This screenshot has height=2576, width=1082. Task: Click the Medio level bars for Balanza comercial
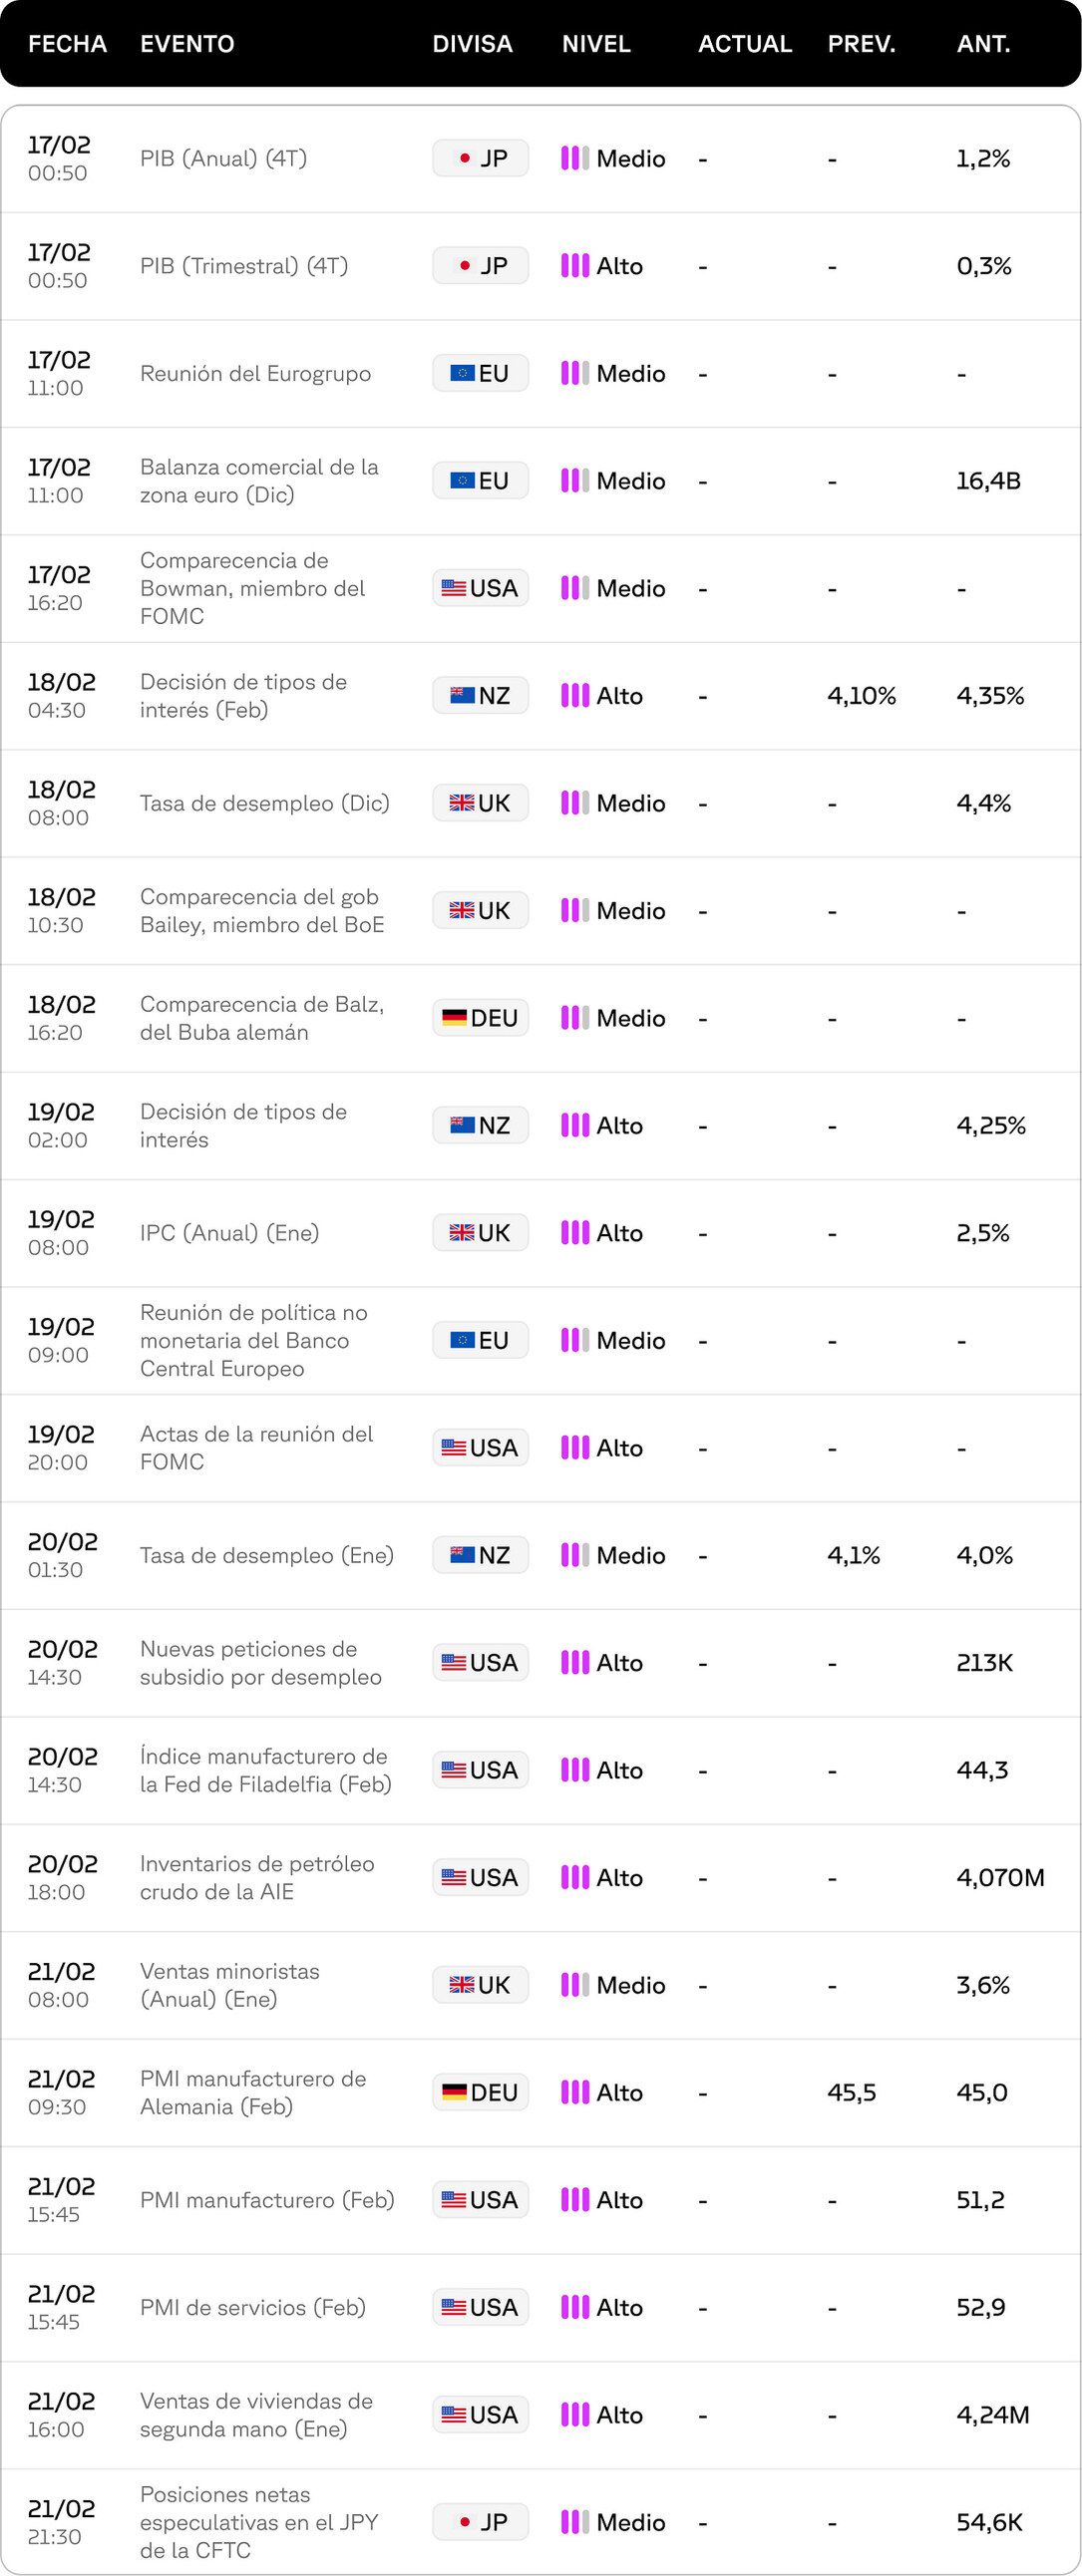click(x=575, y=481)
